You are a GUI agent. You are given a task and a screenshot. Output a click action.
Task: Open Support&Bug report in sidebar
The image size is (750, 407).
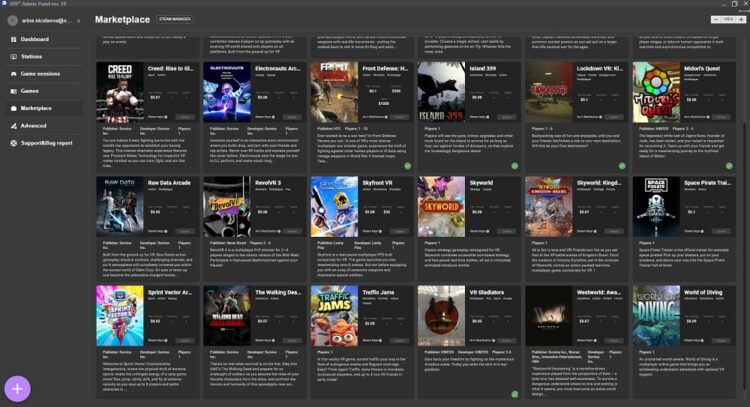(x=44, y=143)
